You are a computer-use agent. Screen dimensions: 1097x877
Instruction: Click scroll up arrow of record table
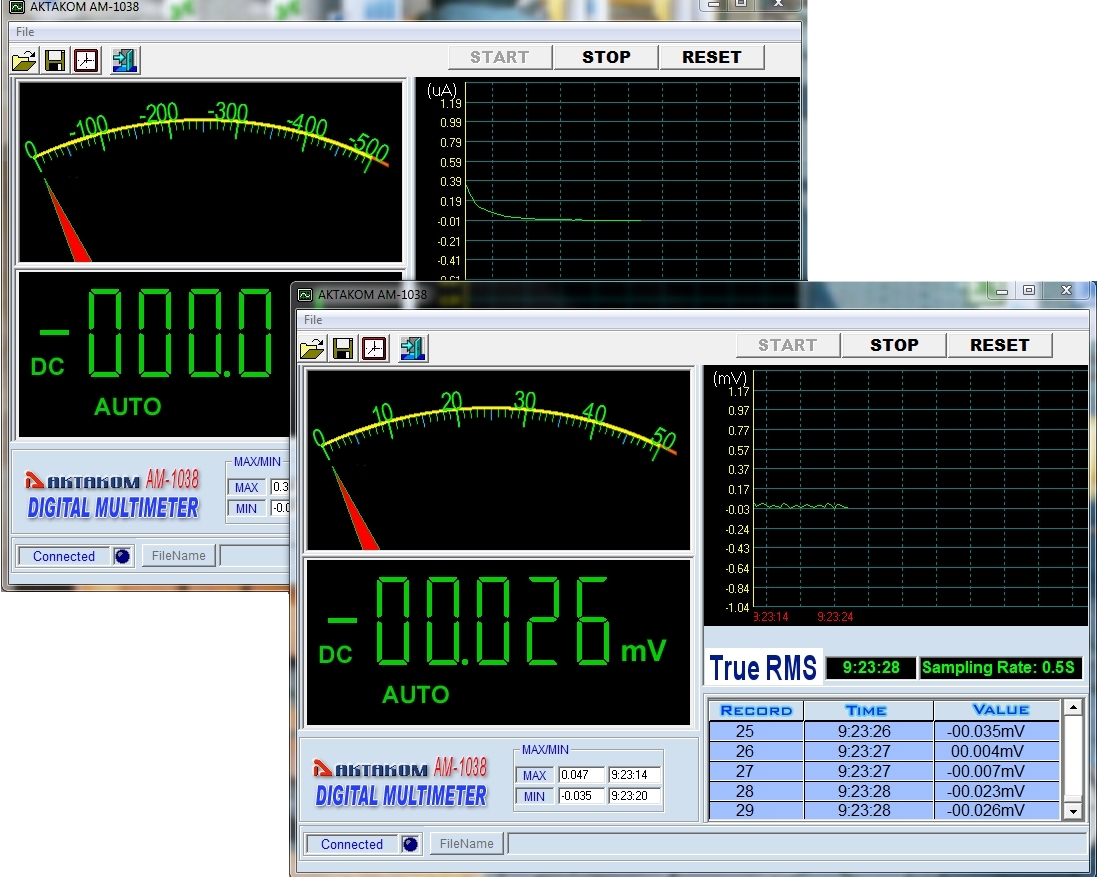[1073, 708]
